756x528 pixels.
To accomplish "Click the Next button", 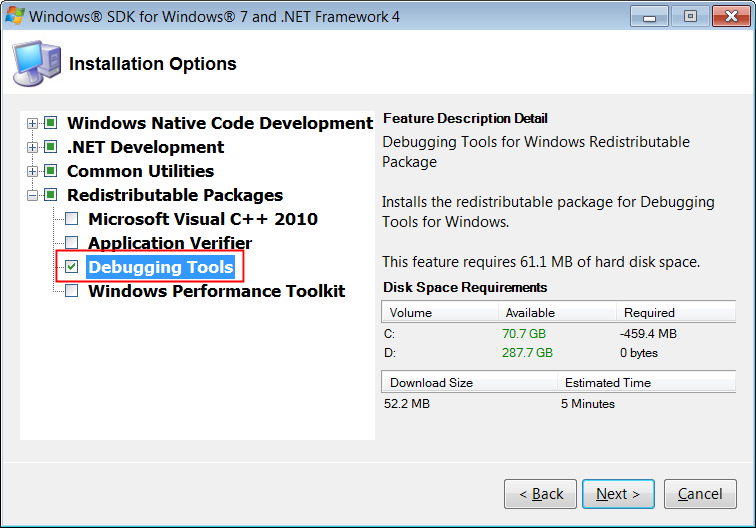I will (618, 494).
